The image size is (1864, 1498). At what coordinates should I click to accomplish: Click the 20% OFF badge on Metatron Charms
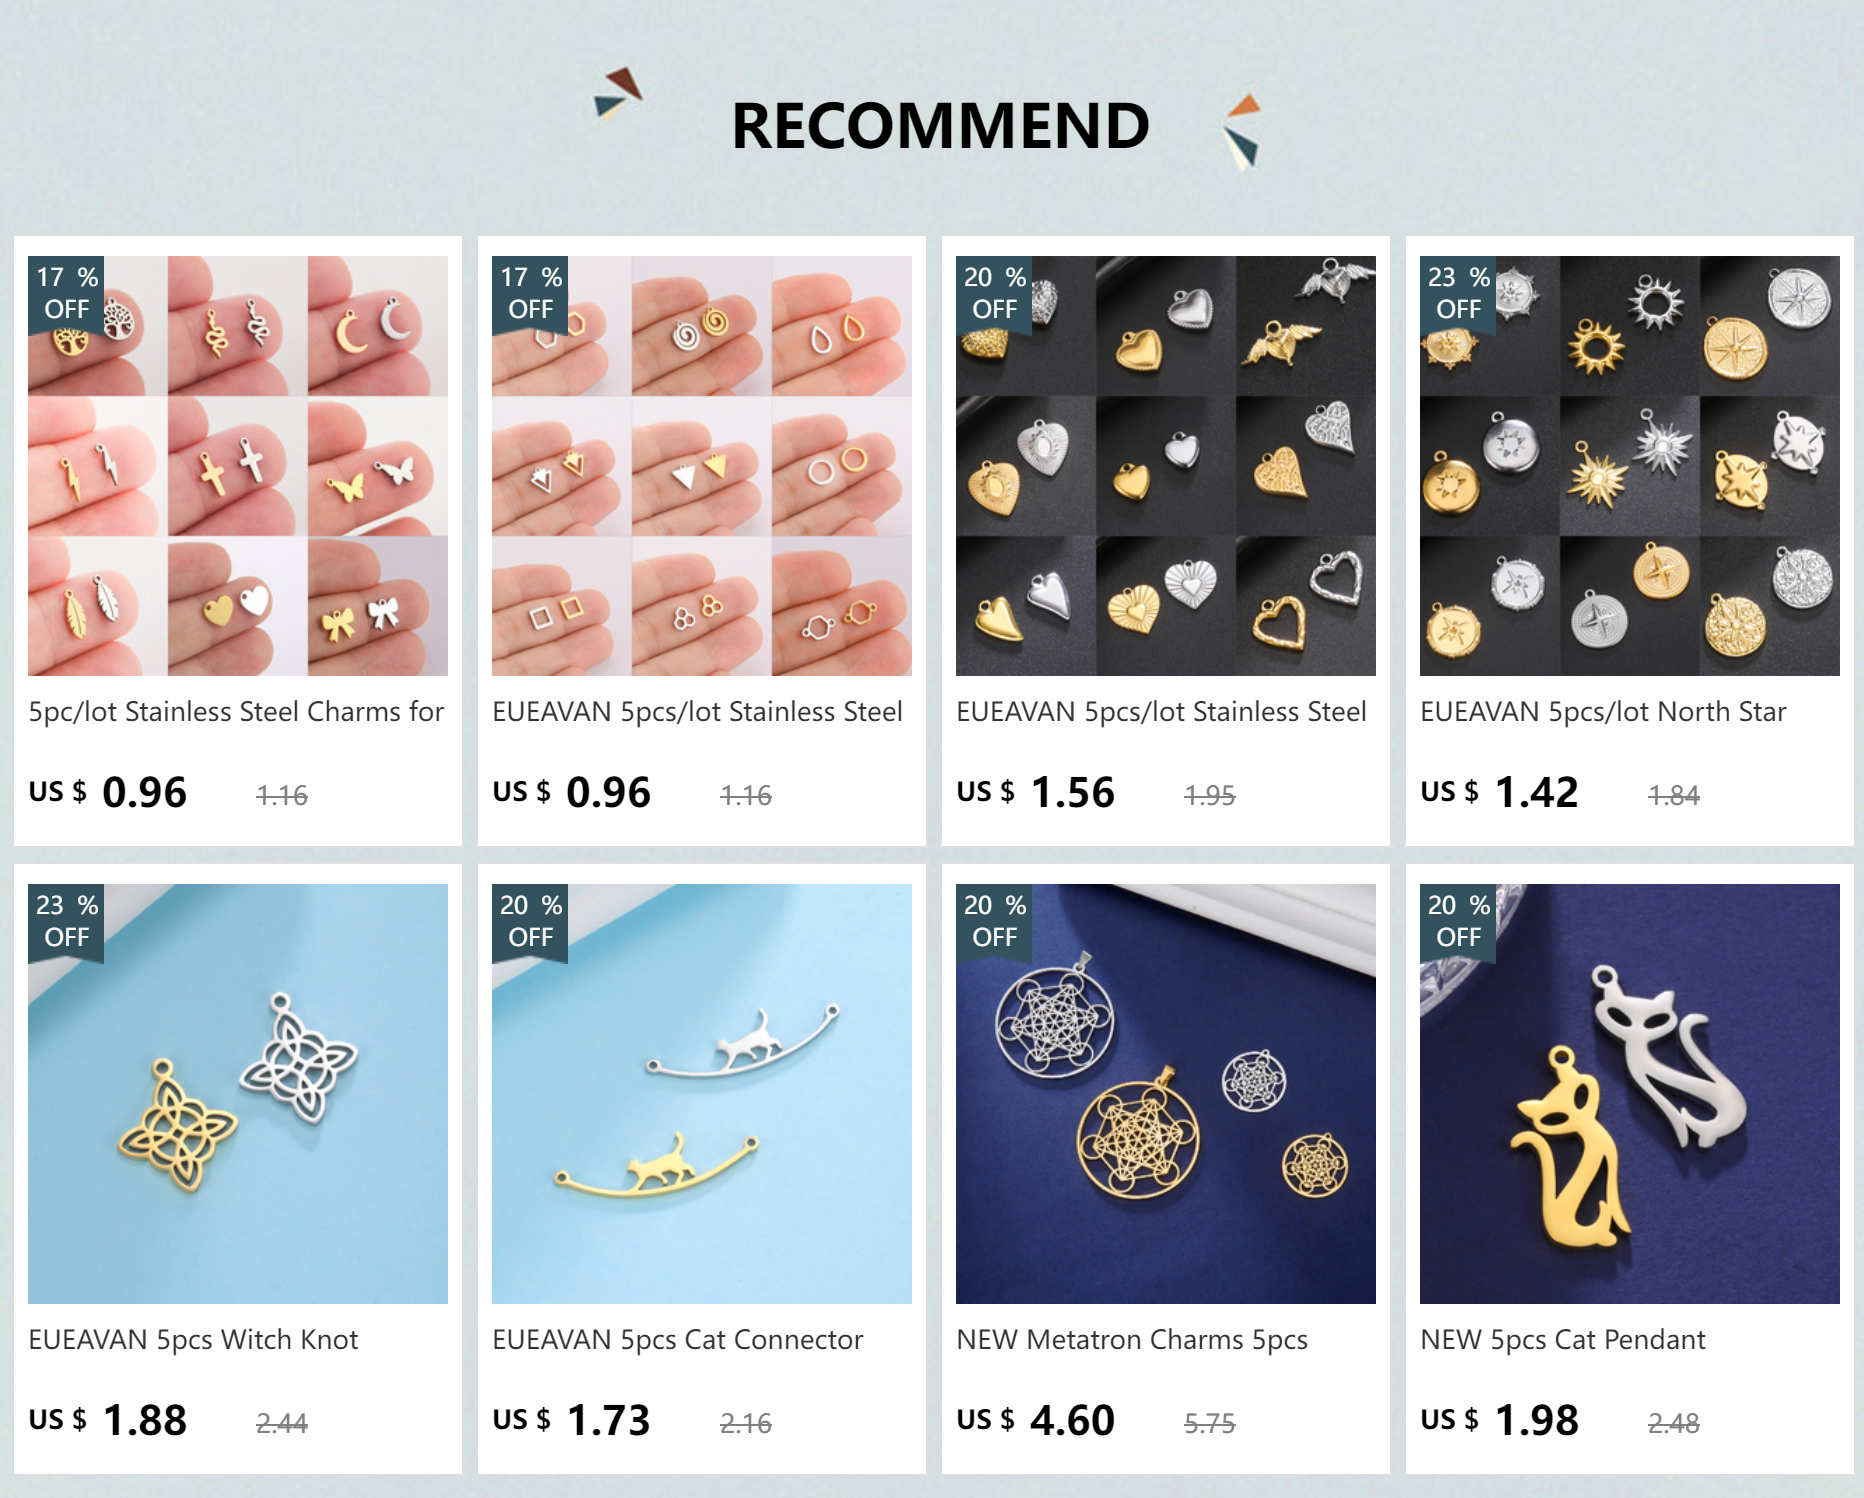pyautogui.click(x=994, y=922)
